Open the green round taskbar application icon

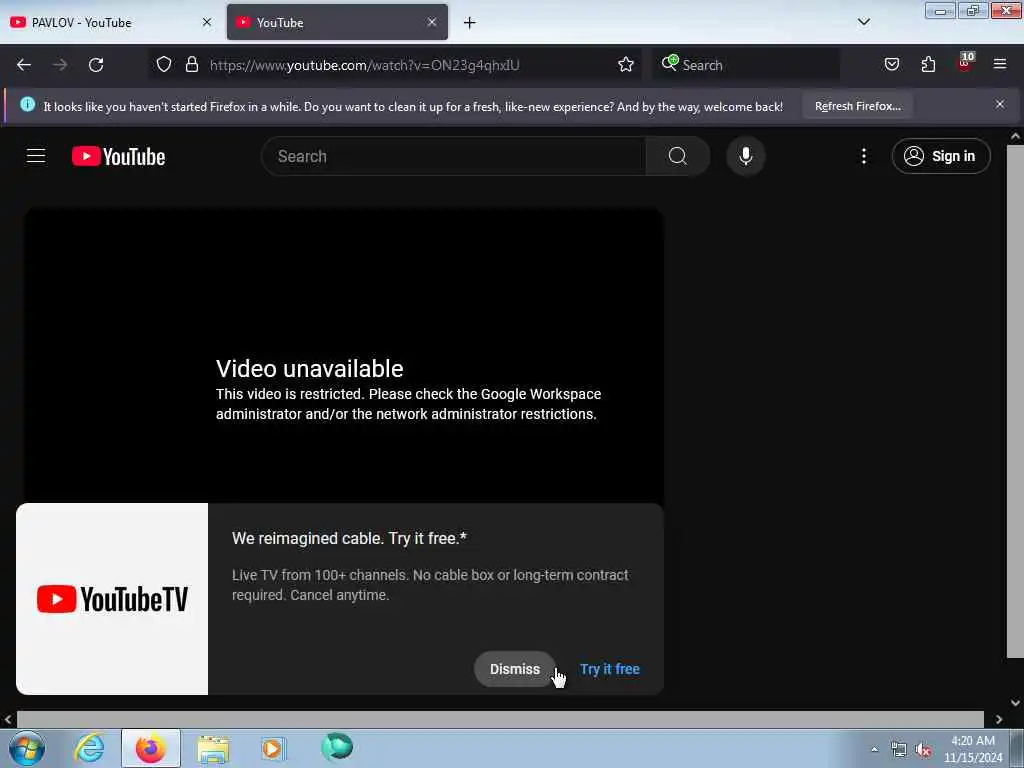tap(337, 747)
